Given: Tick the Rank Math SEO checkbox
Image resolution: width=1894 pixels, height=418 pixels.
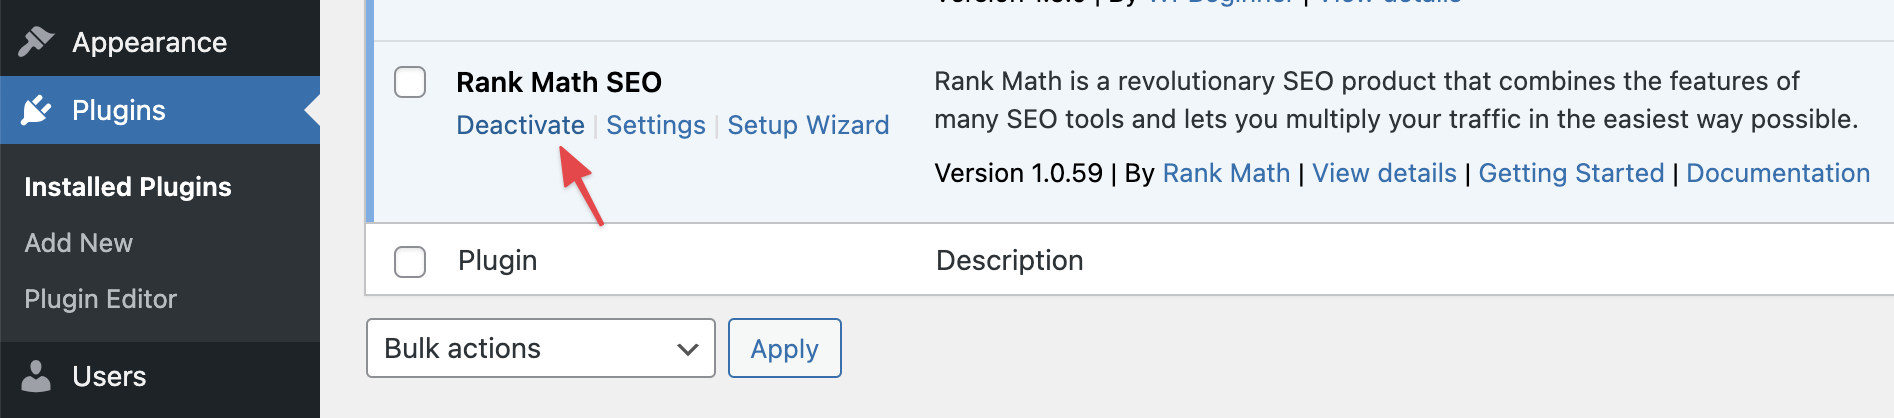Looking at the screenshot, I should point(410,82).
